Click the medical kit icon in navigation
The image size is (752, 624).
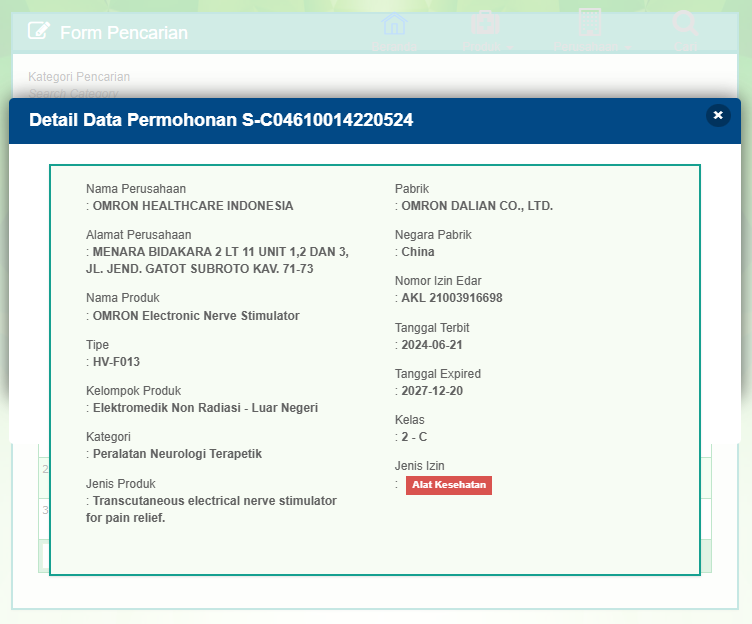pos(487,25)
